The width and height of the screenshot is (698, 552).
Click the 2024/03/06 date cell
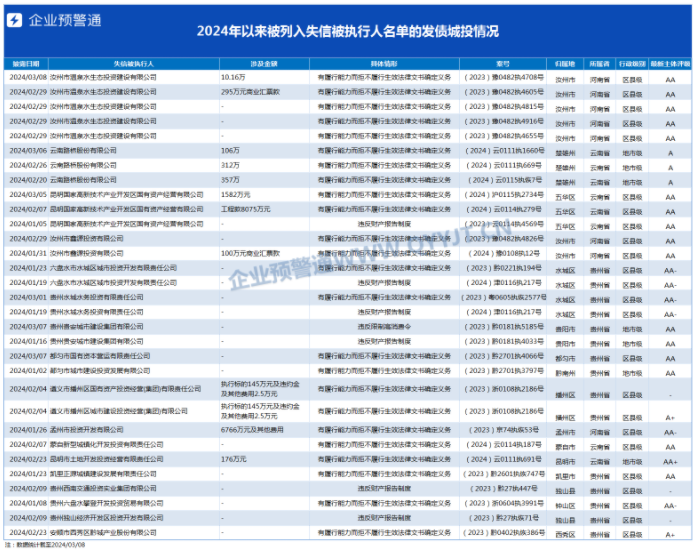point(28,151)
